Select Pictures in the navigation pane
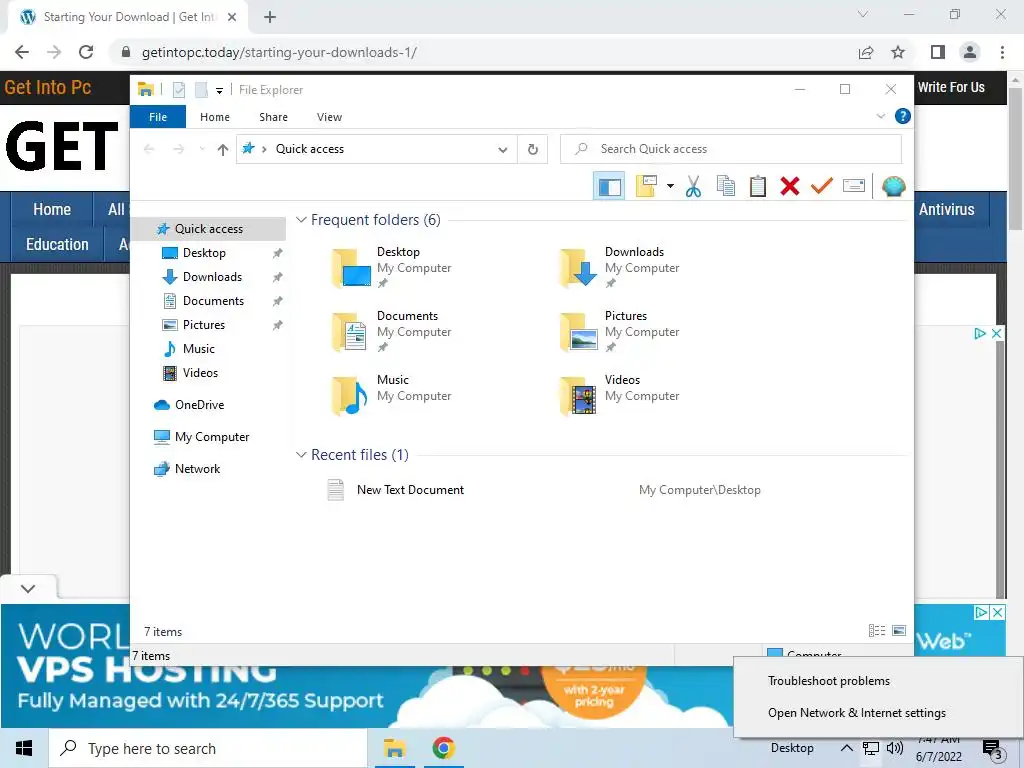The height and width of the screenshot is (768, 1024). click(204, 325)
